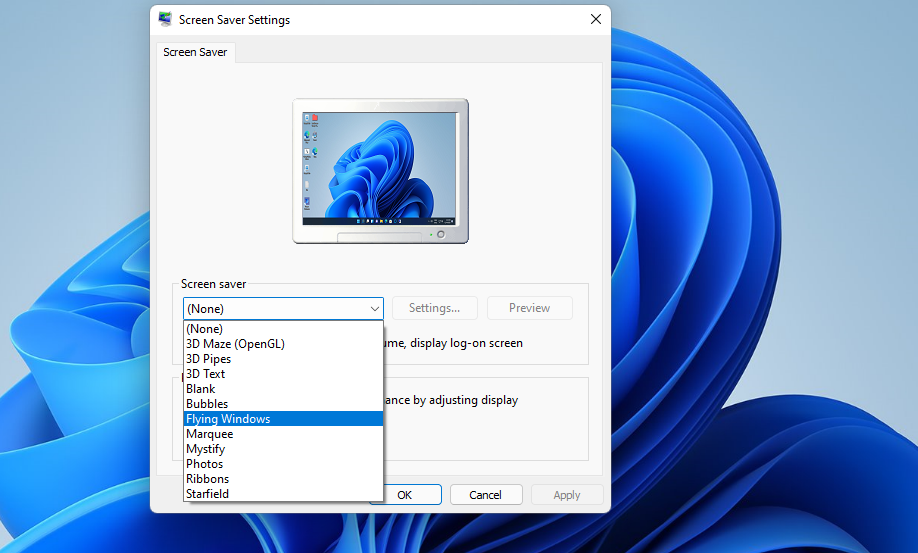Image resolution: width=918 pixels, height=553 pixels.
Task: Click the monitor preview thumbnail
Action: point(381,171)
